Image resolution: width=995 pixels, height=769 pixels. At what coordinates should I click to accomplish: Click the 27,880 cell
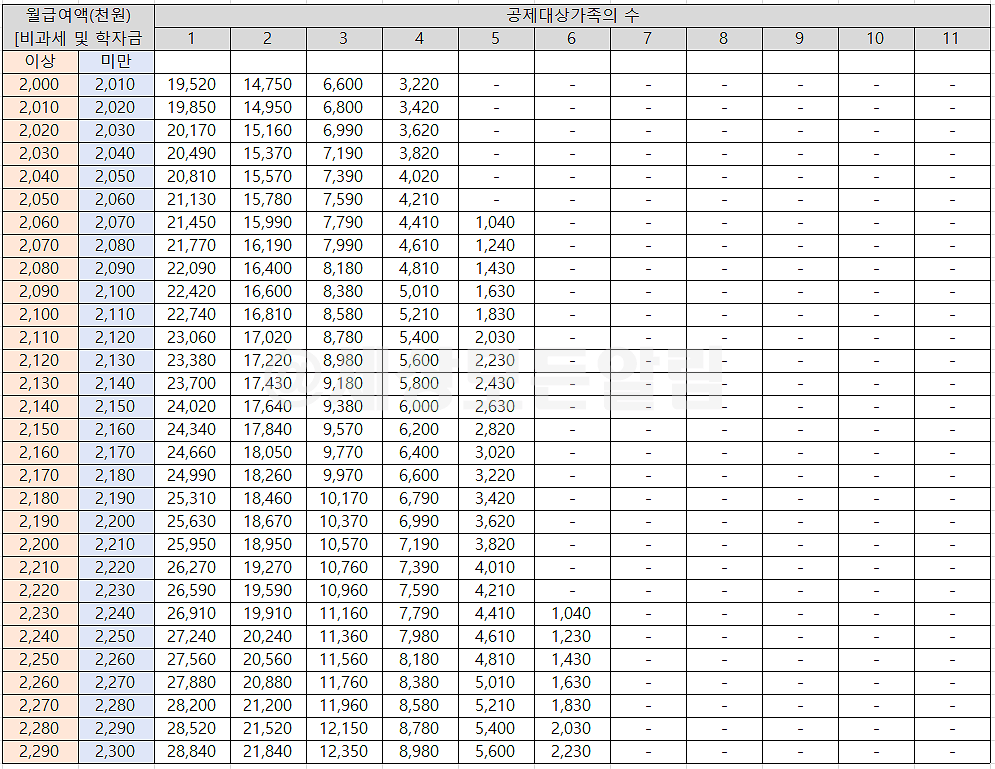(x=192, y=683)
